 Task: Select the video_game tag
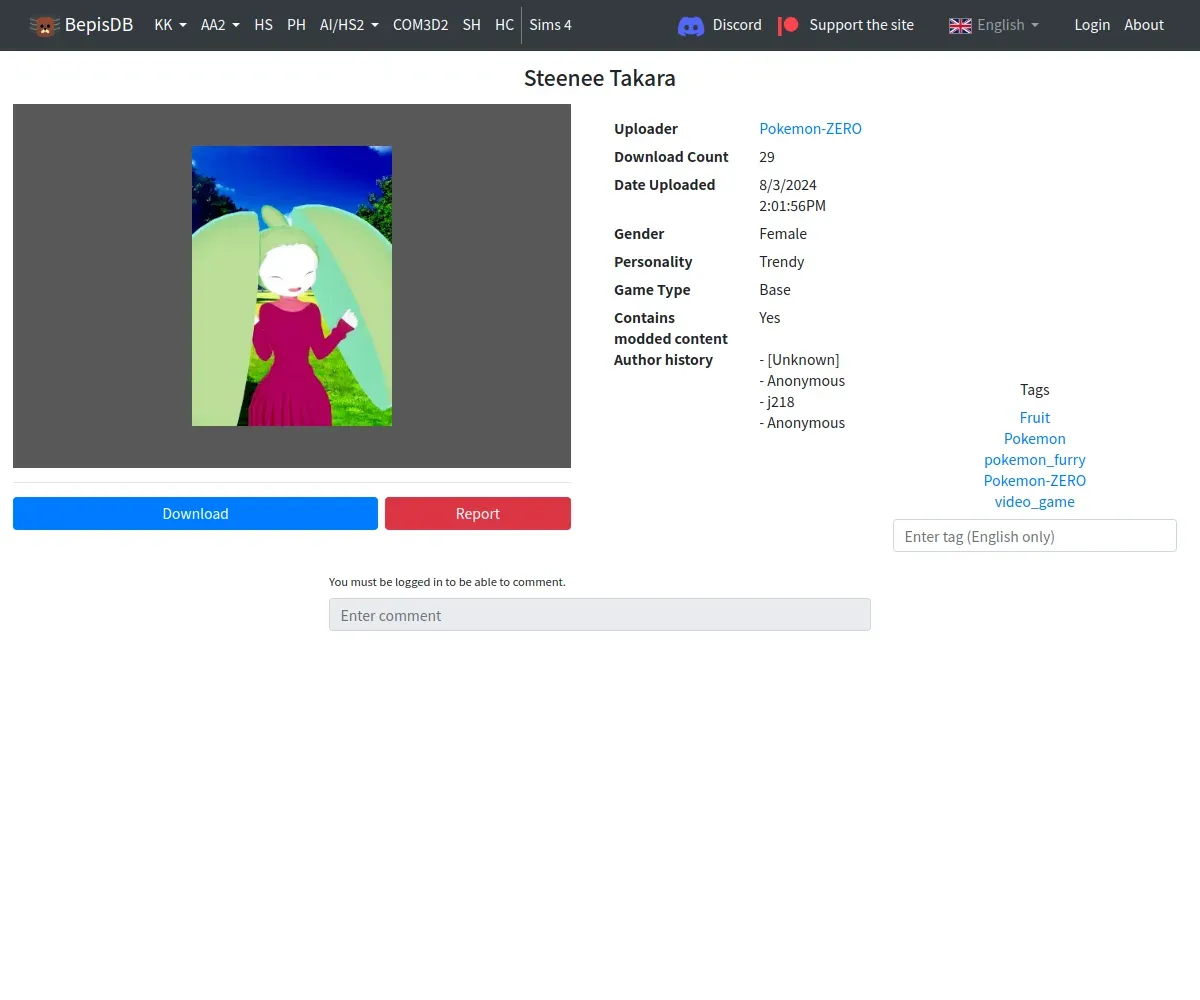point(1035,502)
